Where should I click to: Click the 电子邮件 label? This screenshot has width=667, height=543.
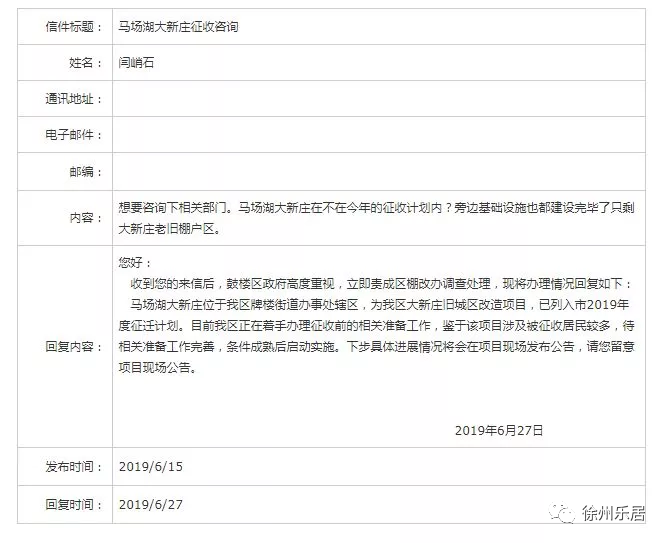click(x=74, y=135)
